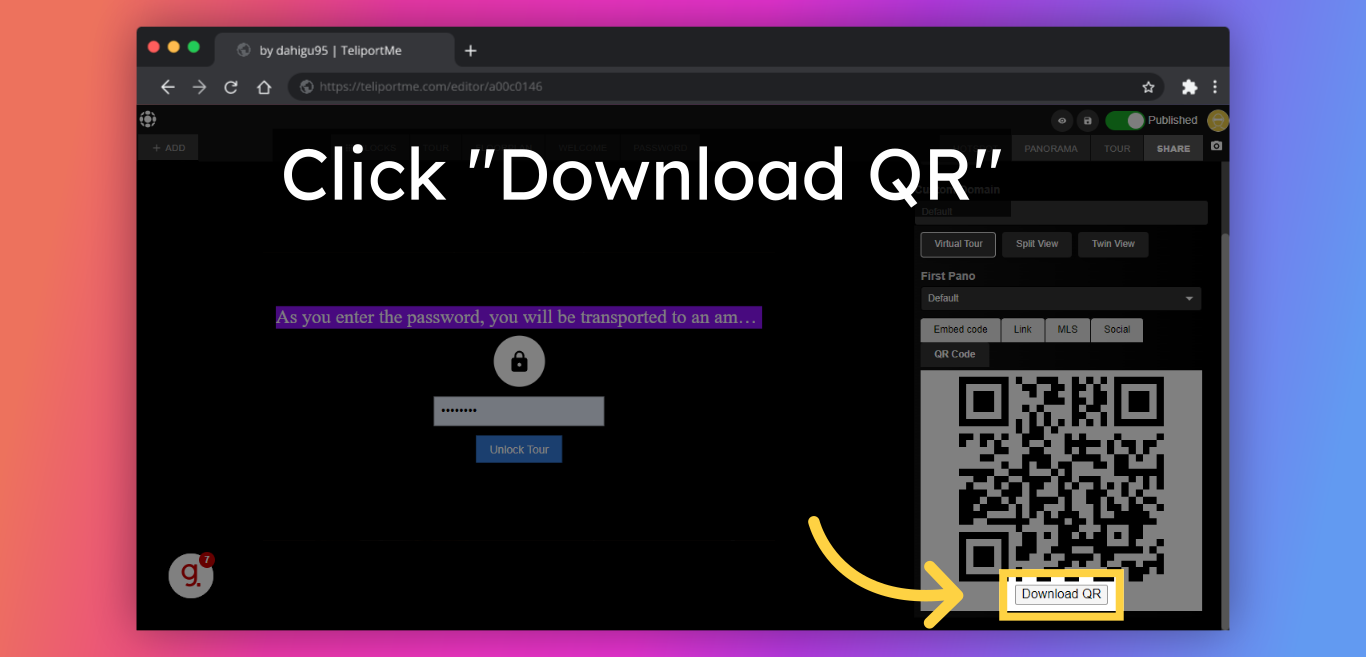This screenshot has height=657, width=1366.
Task: Select the SHARE tab
Action: (1174, 148)
